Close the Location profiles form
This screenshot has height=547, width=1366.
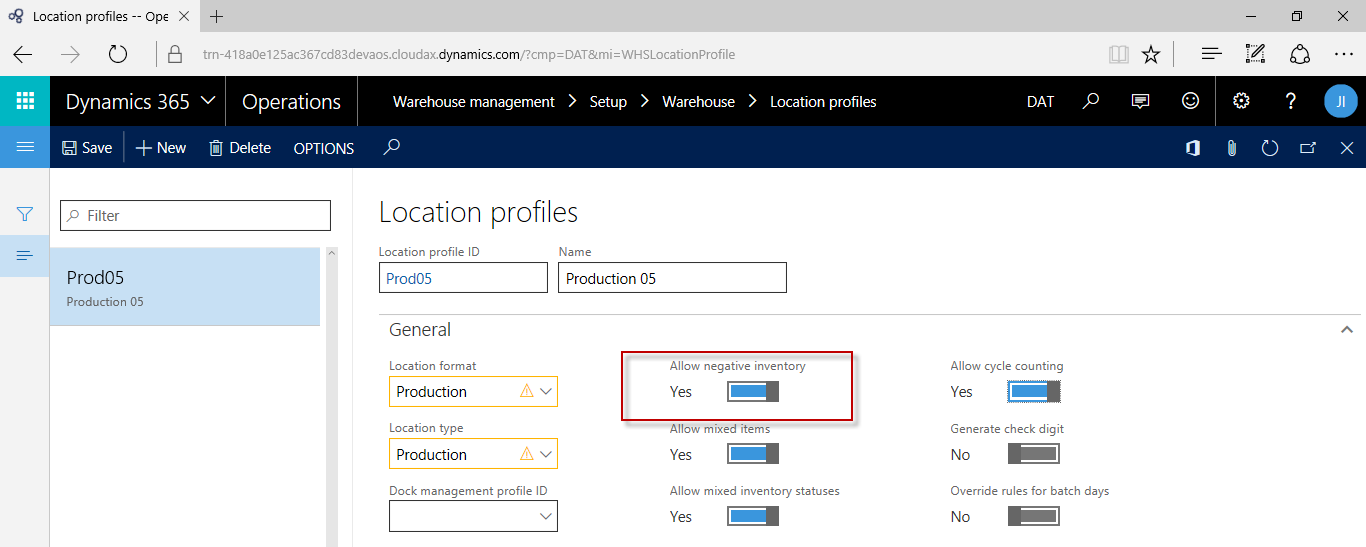pyautogui.click(x=1346, y=148)
